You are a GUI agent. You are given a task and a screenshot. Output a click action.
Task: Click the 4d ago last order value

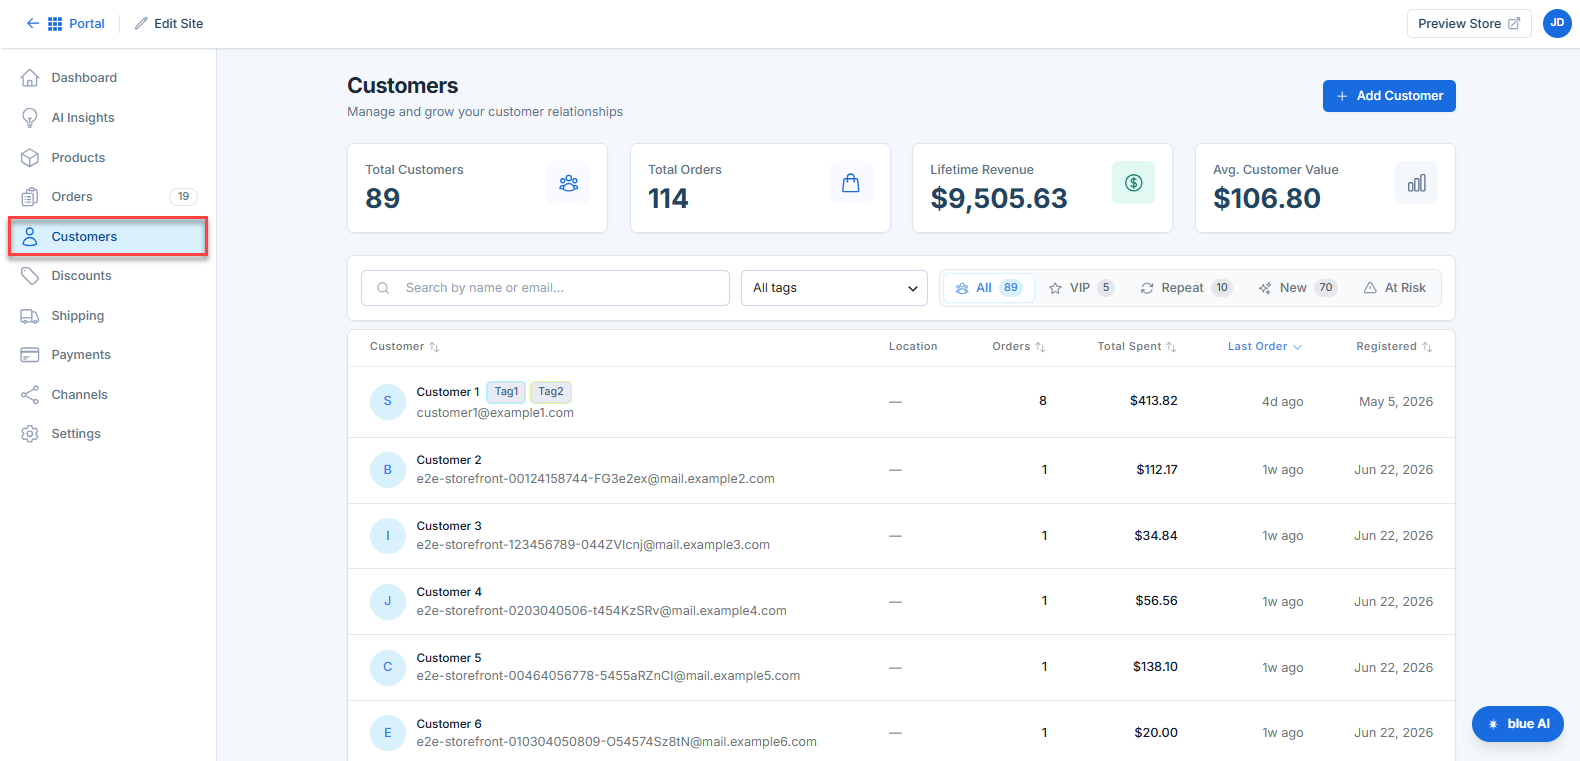pos(1282,402)
